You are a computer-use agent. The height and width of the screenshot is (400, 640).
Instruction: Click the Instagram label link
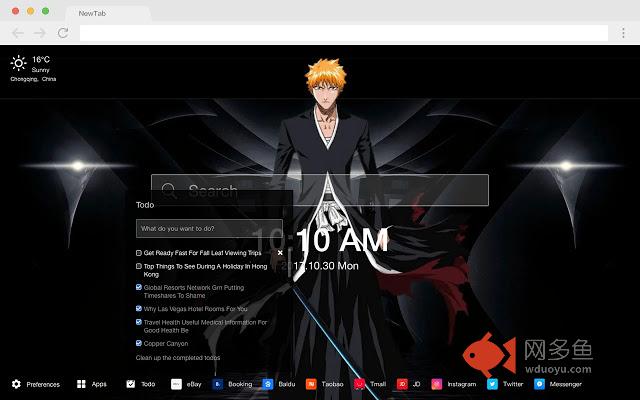click(x=462, y=384)
